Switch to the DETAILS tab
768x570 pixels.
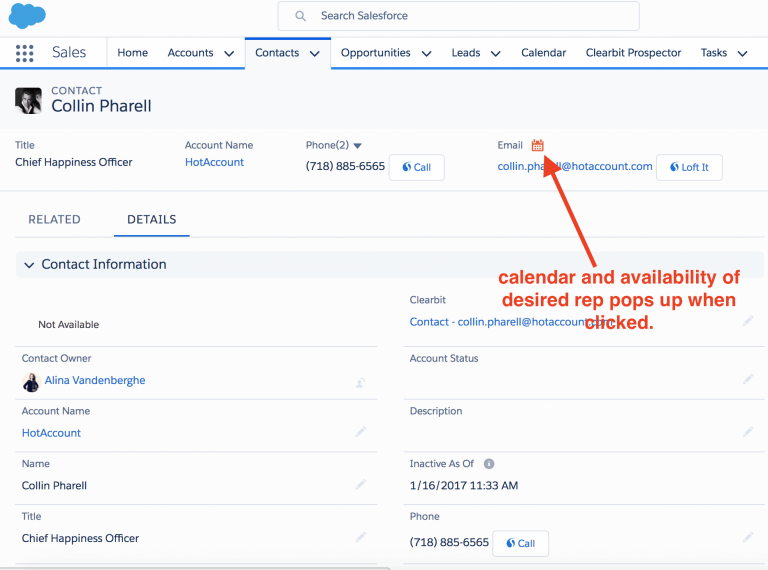pos(151,219)
